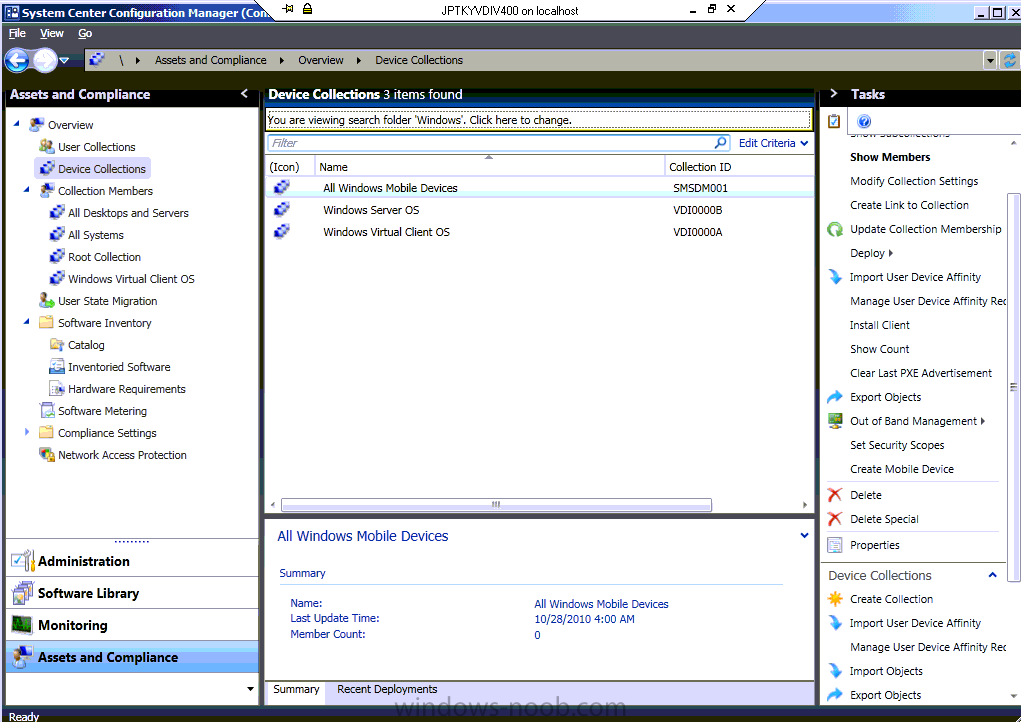Click the Software Metering icon

click(47, 411)
